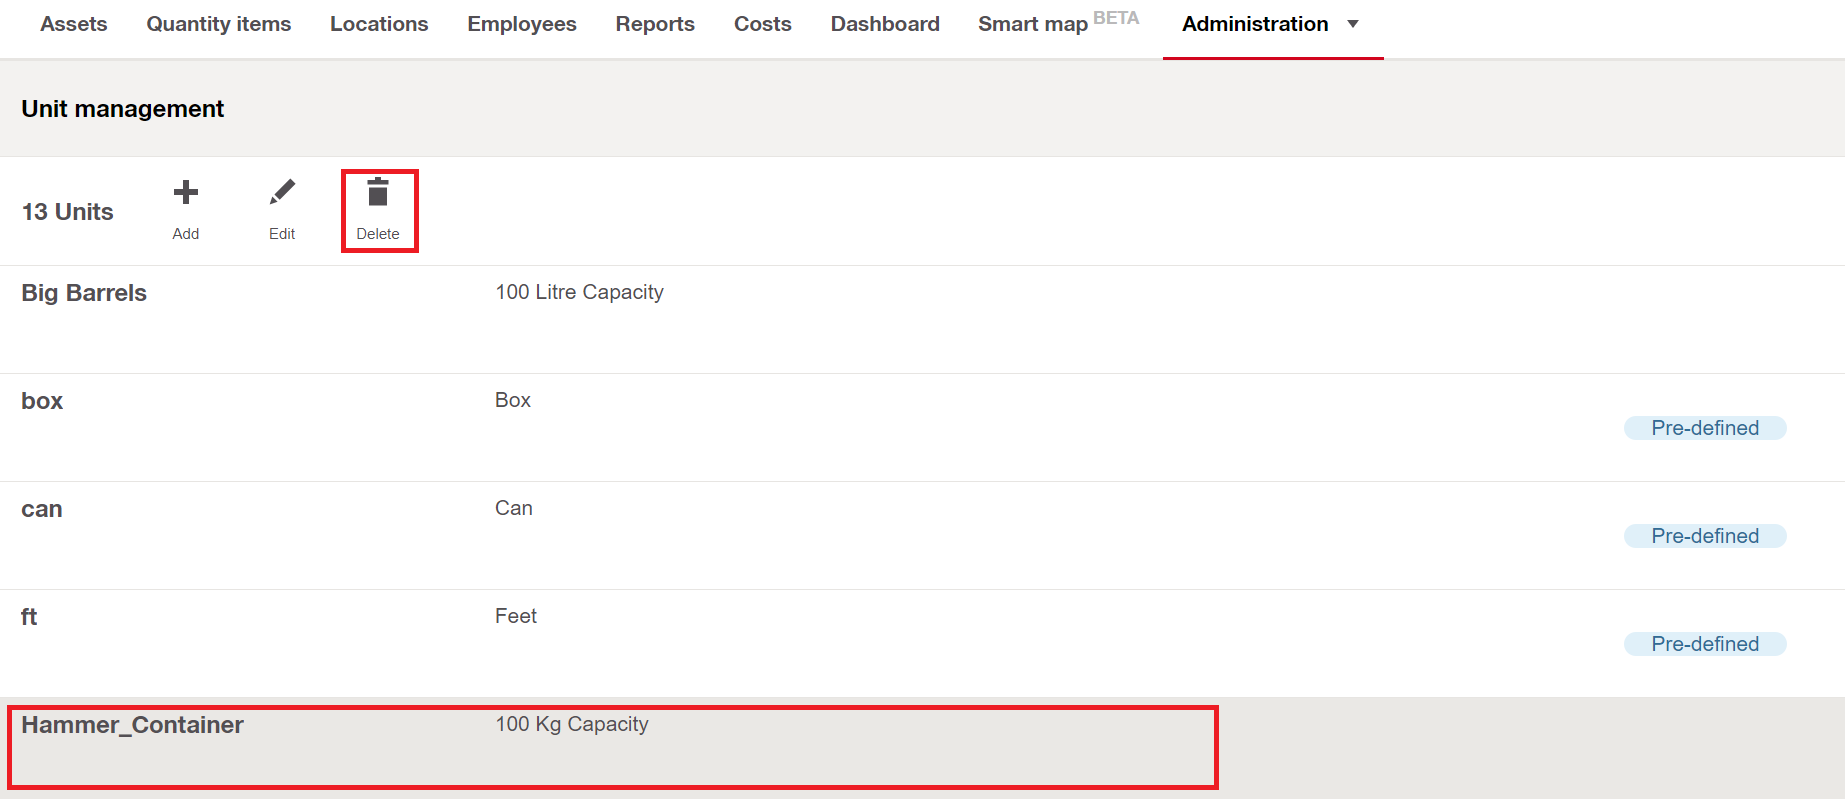Open the Employees tab

(522, 24)
